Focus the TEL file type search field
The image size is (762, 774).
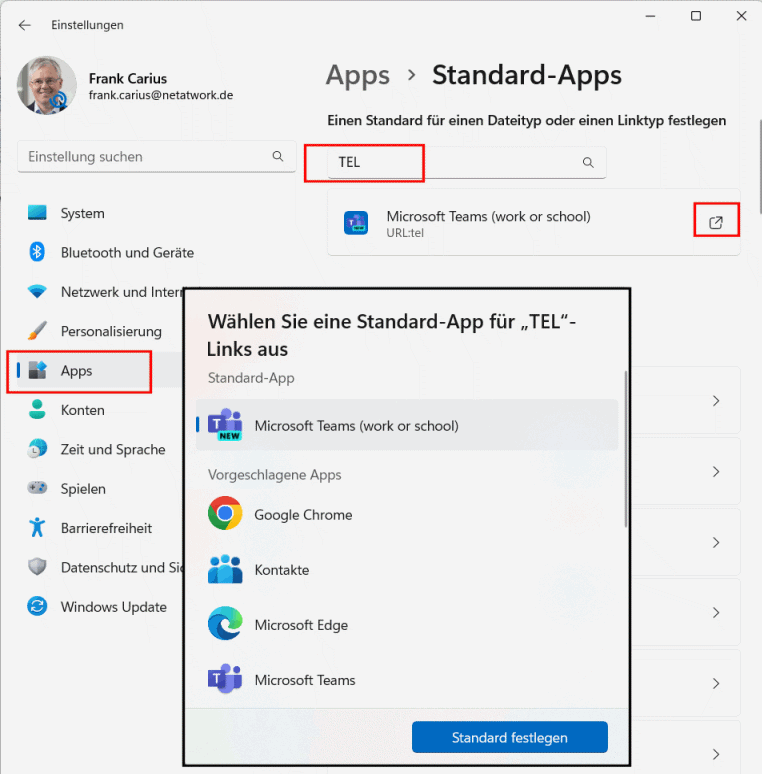click(467, 162)
